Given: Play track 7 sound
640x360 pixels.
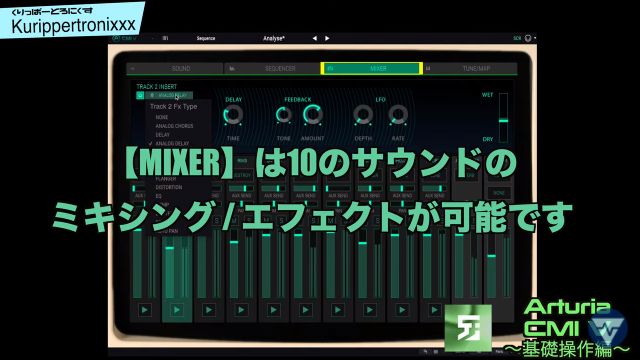Looking at the screenshot, I should pos(338,310).
